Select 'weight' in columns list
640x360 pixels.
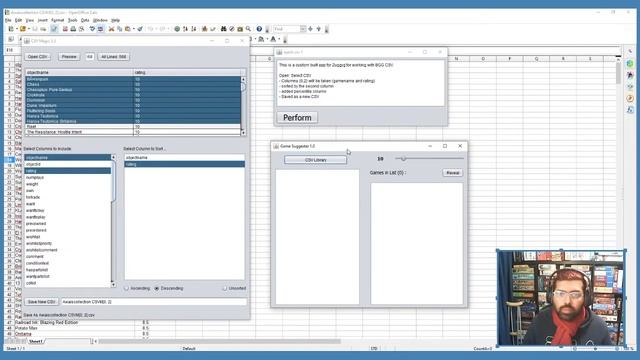[x=67, y=184]
